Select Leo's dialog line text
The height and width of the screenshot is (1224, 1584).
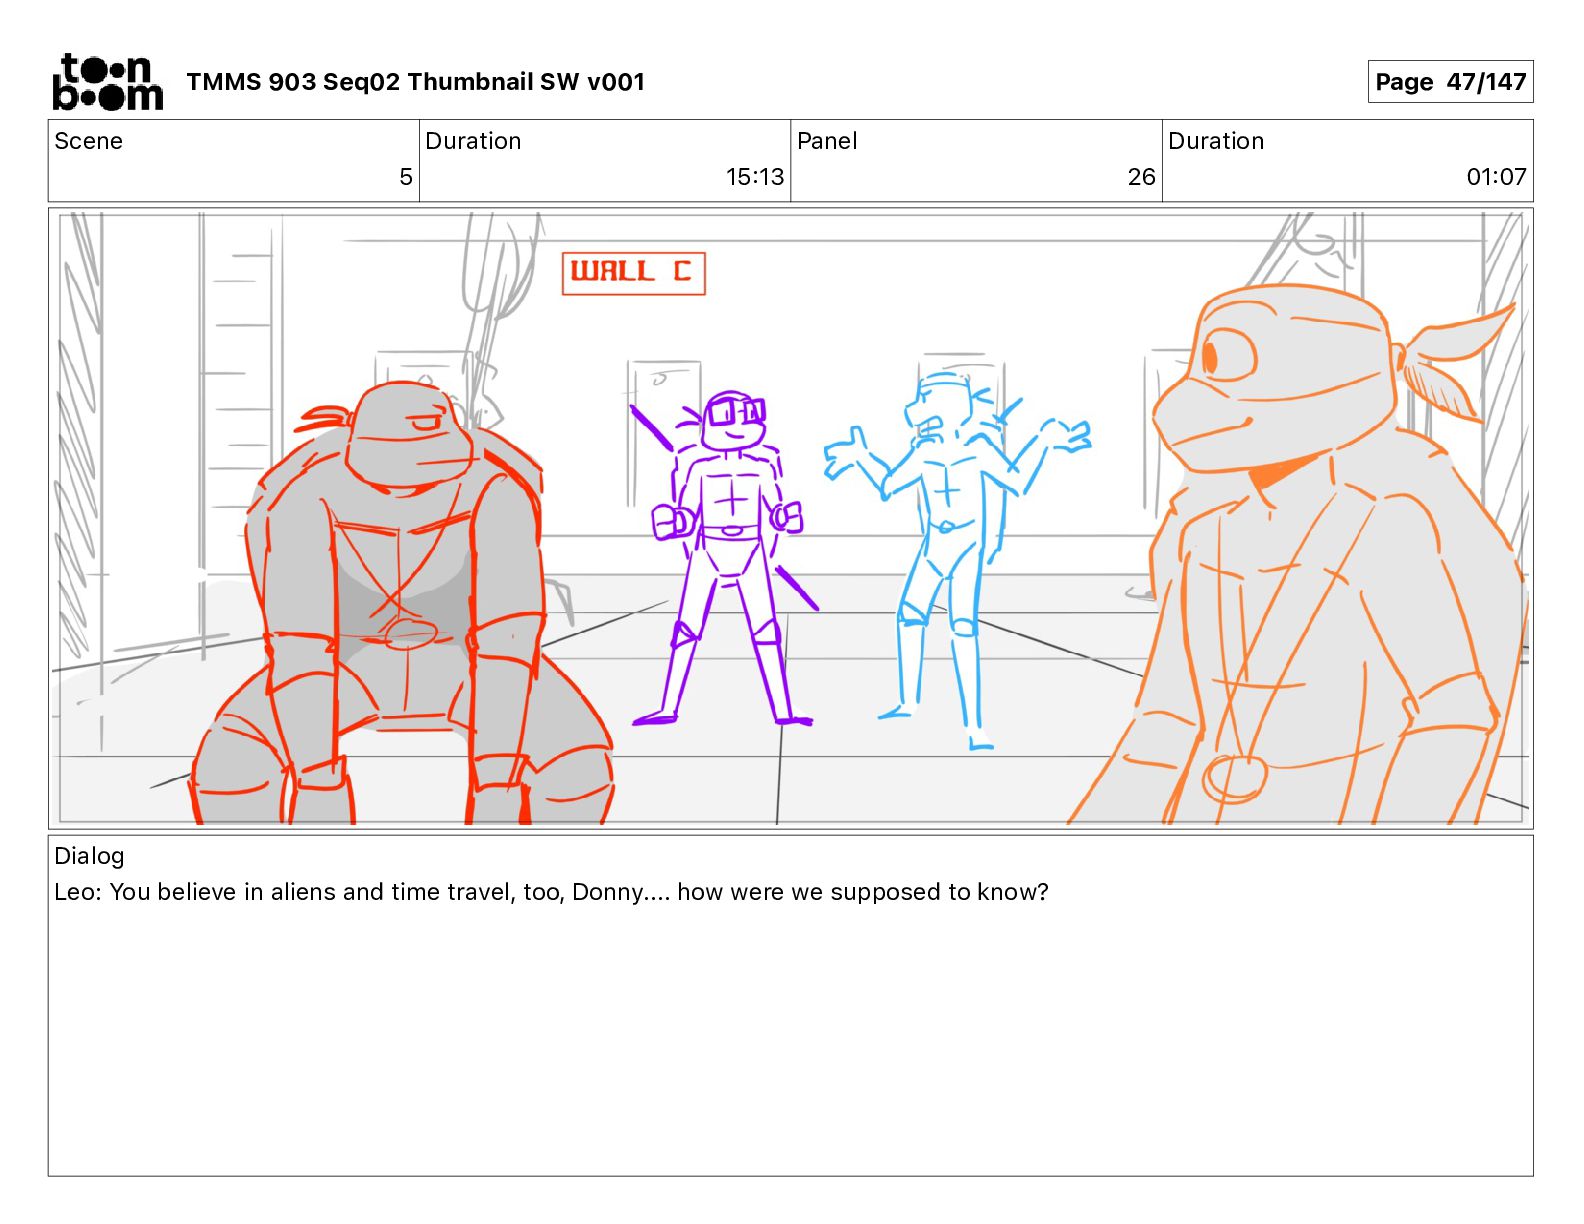point(551,892)
